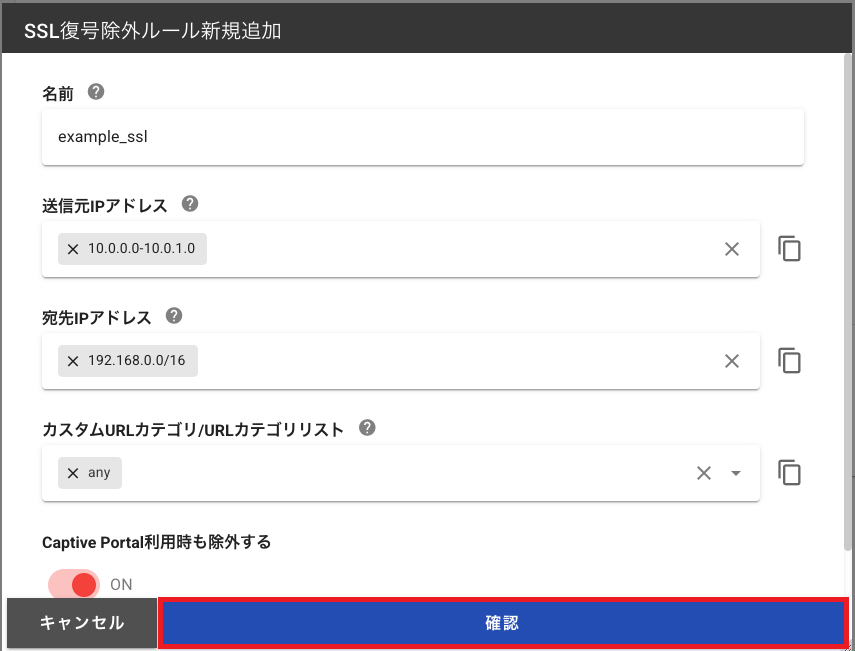Expand the URL category dropdown arrow

(736, 473)
